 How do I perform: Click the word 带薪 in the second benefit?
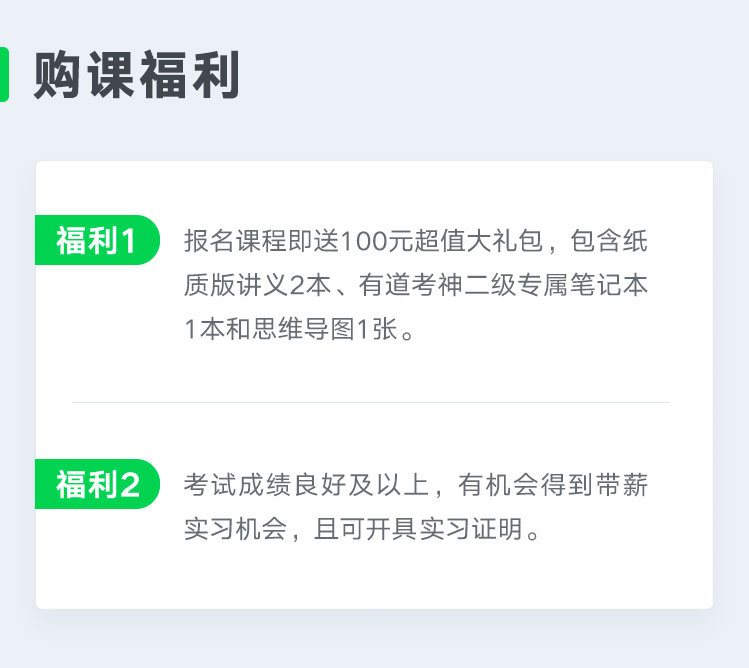pos(622,485)
